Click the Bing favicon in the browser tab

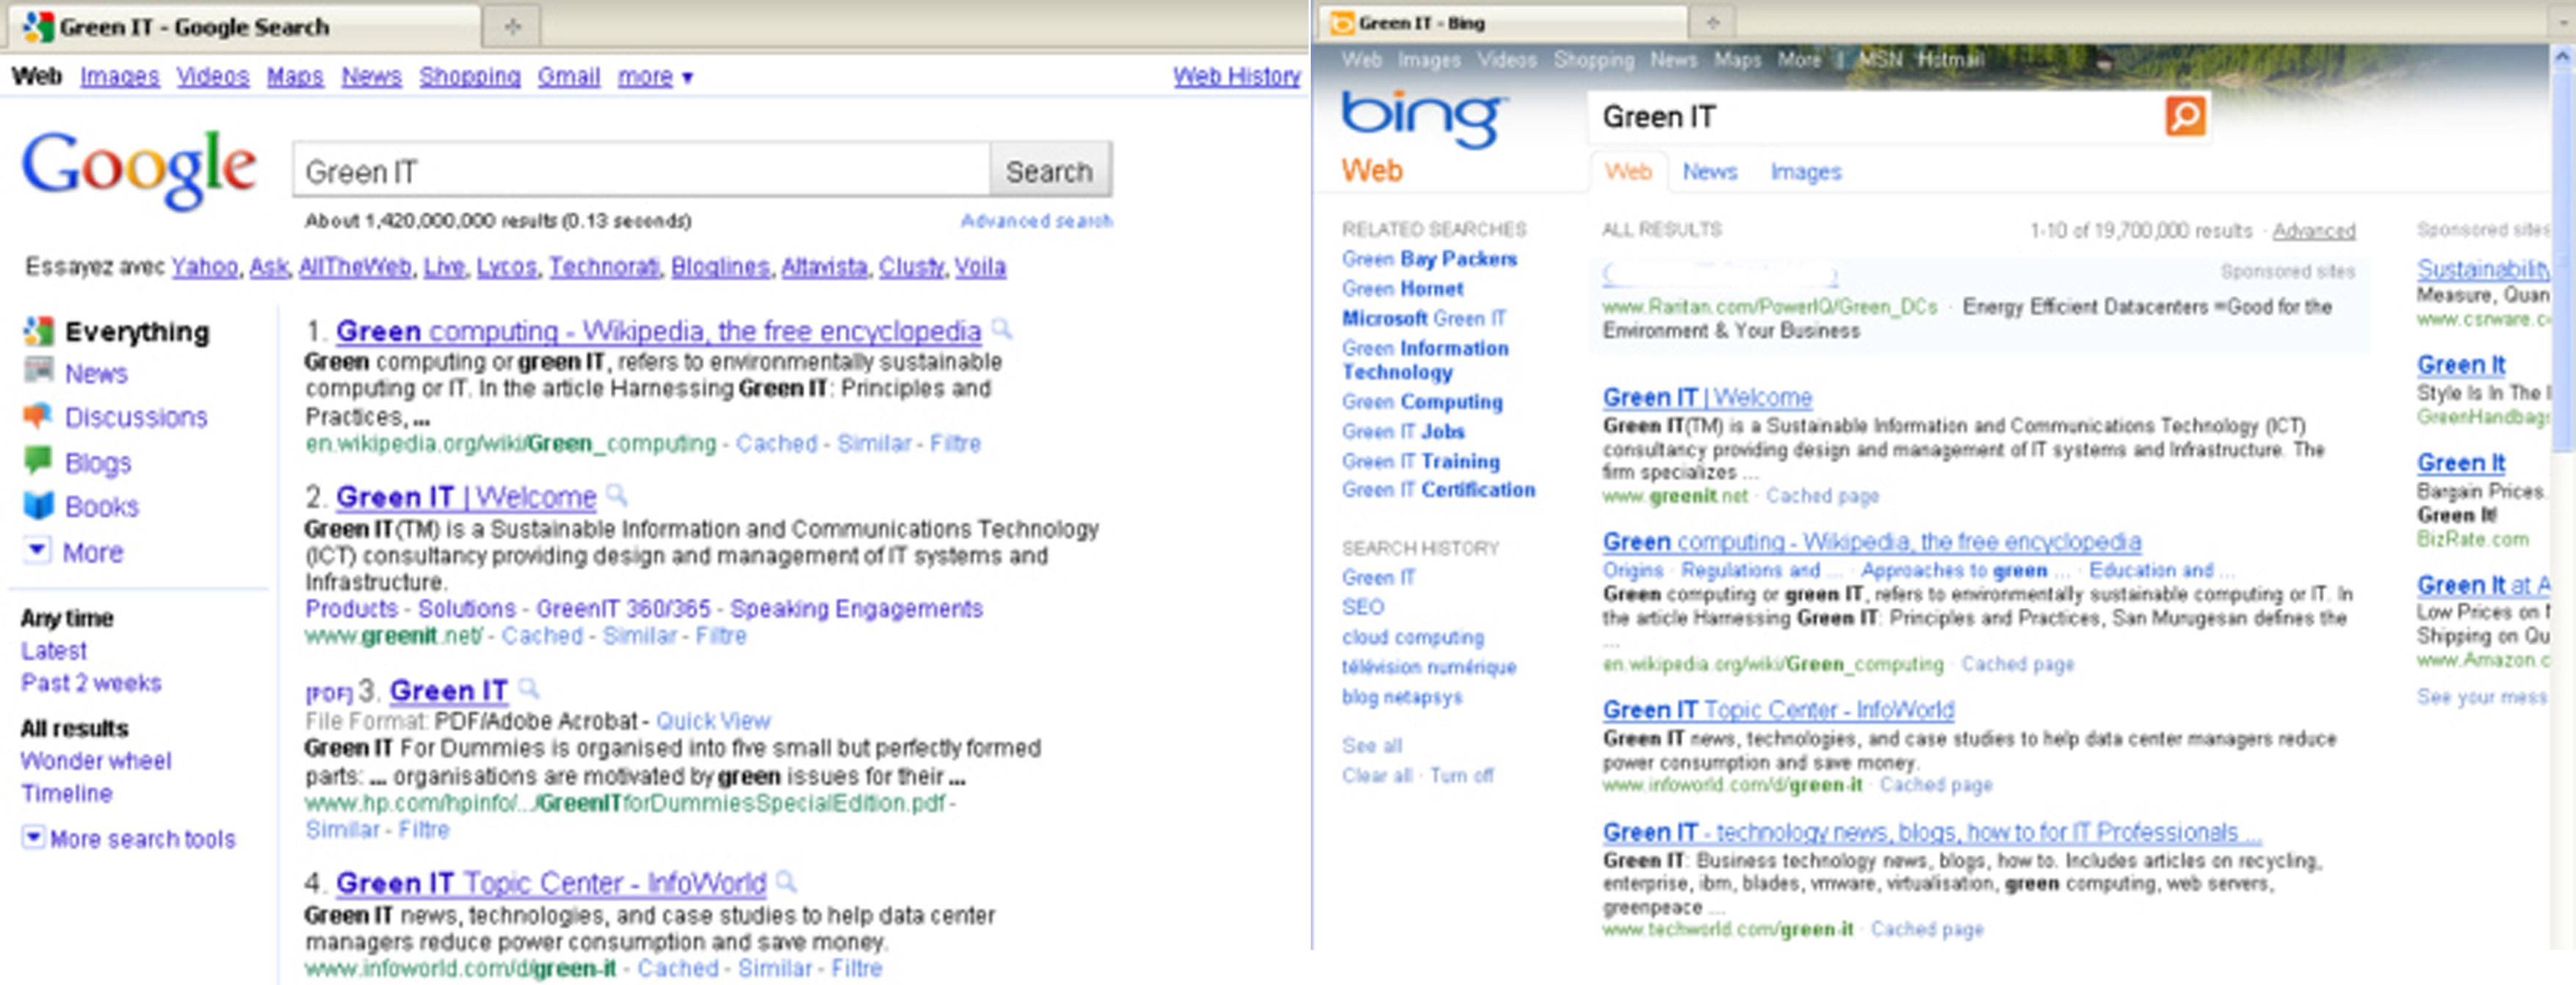(x=1342, y=22)
